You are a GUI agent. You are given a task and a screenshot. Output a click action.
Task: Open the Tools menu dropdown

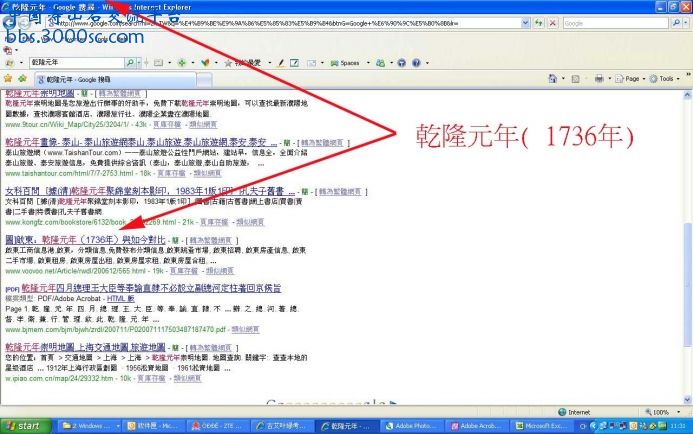pyautogui.click(x=664, y=79)
